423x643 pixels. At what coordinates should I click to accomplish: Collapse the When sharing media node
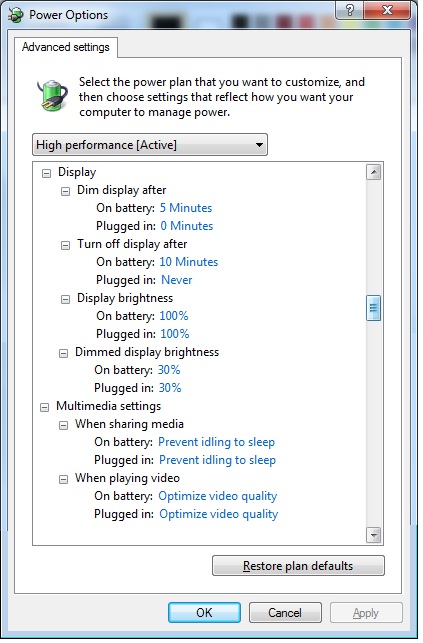coord(64,426)
